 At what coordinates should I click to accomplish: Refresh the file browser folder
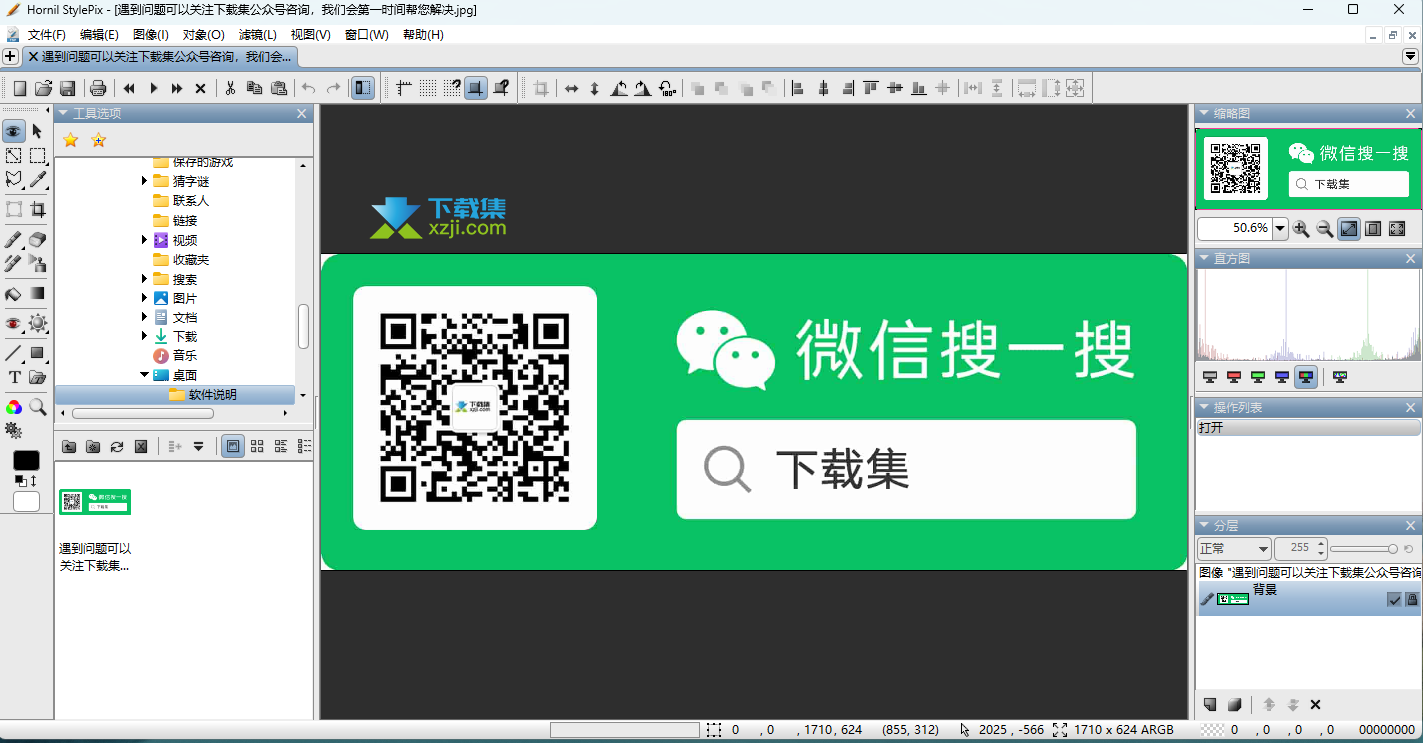(x=117, y=446)
